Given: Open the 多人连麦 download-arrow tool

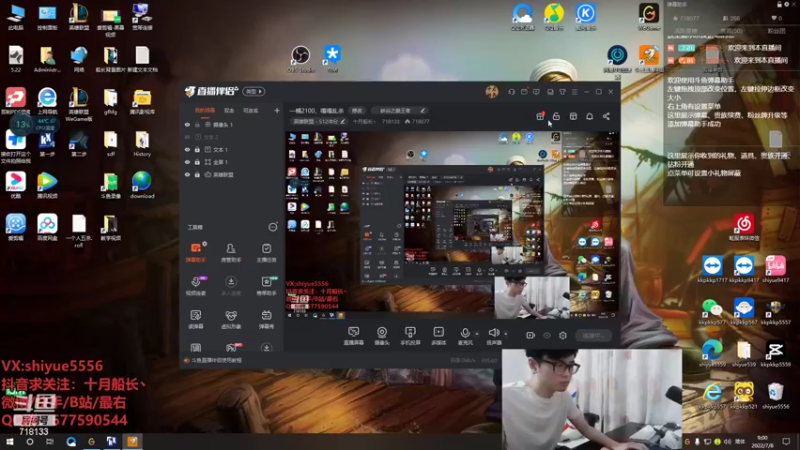Looking at the screenshot, I should tap(231, 286).
